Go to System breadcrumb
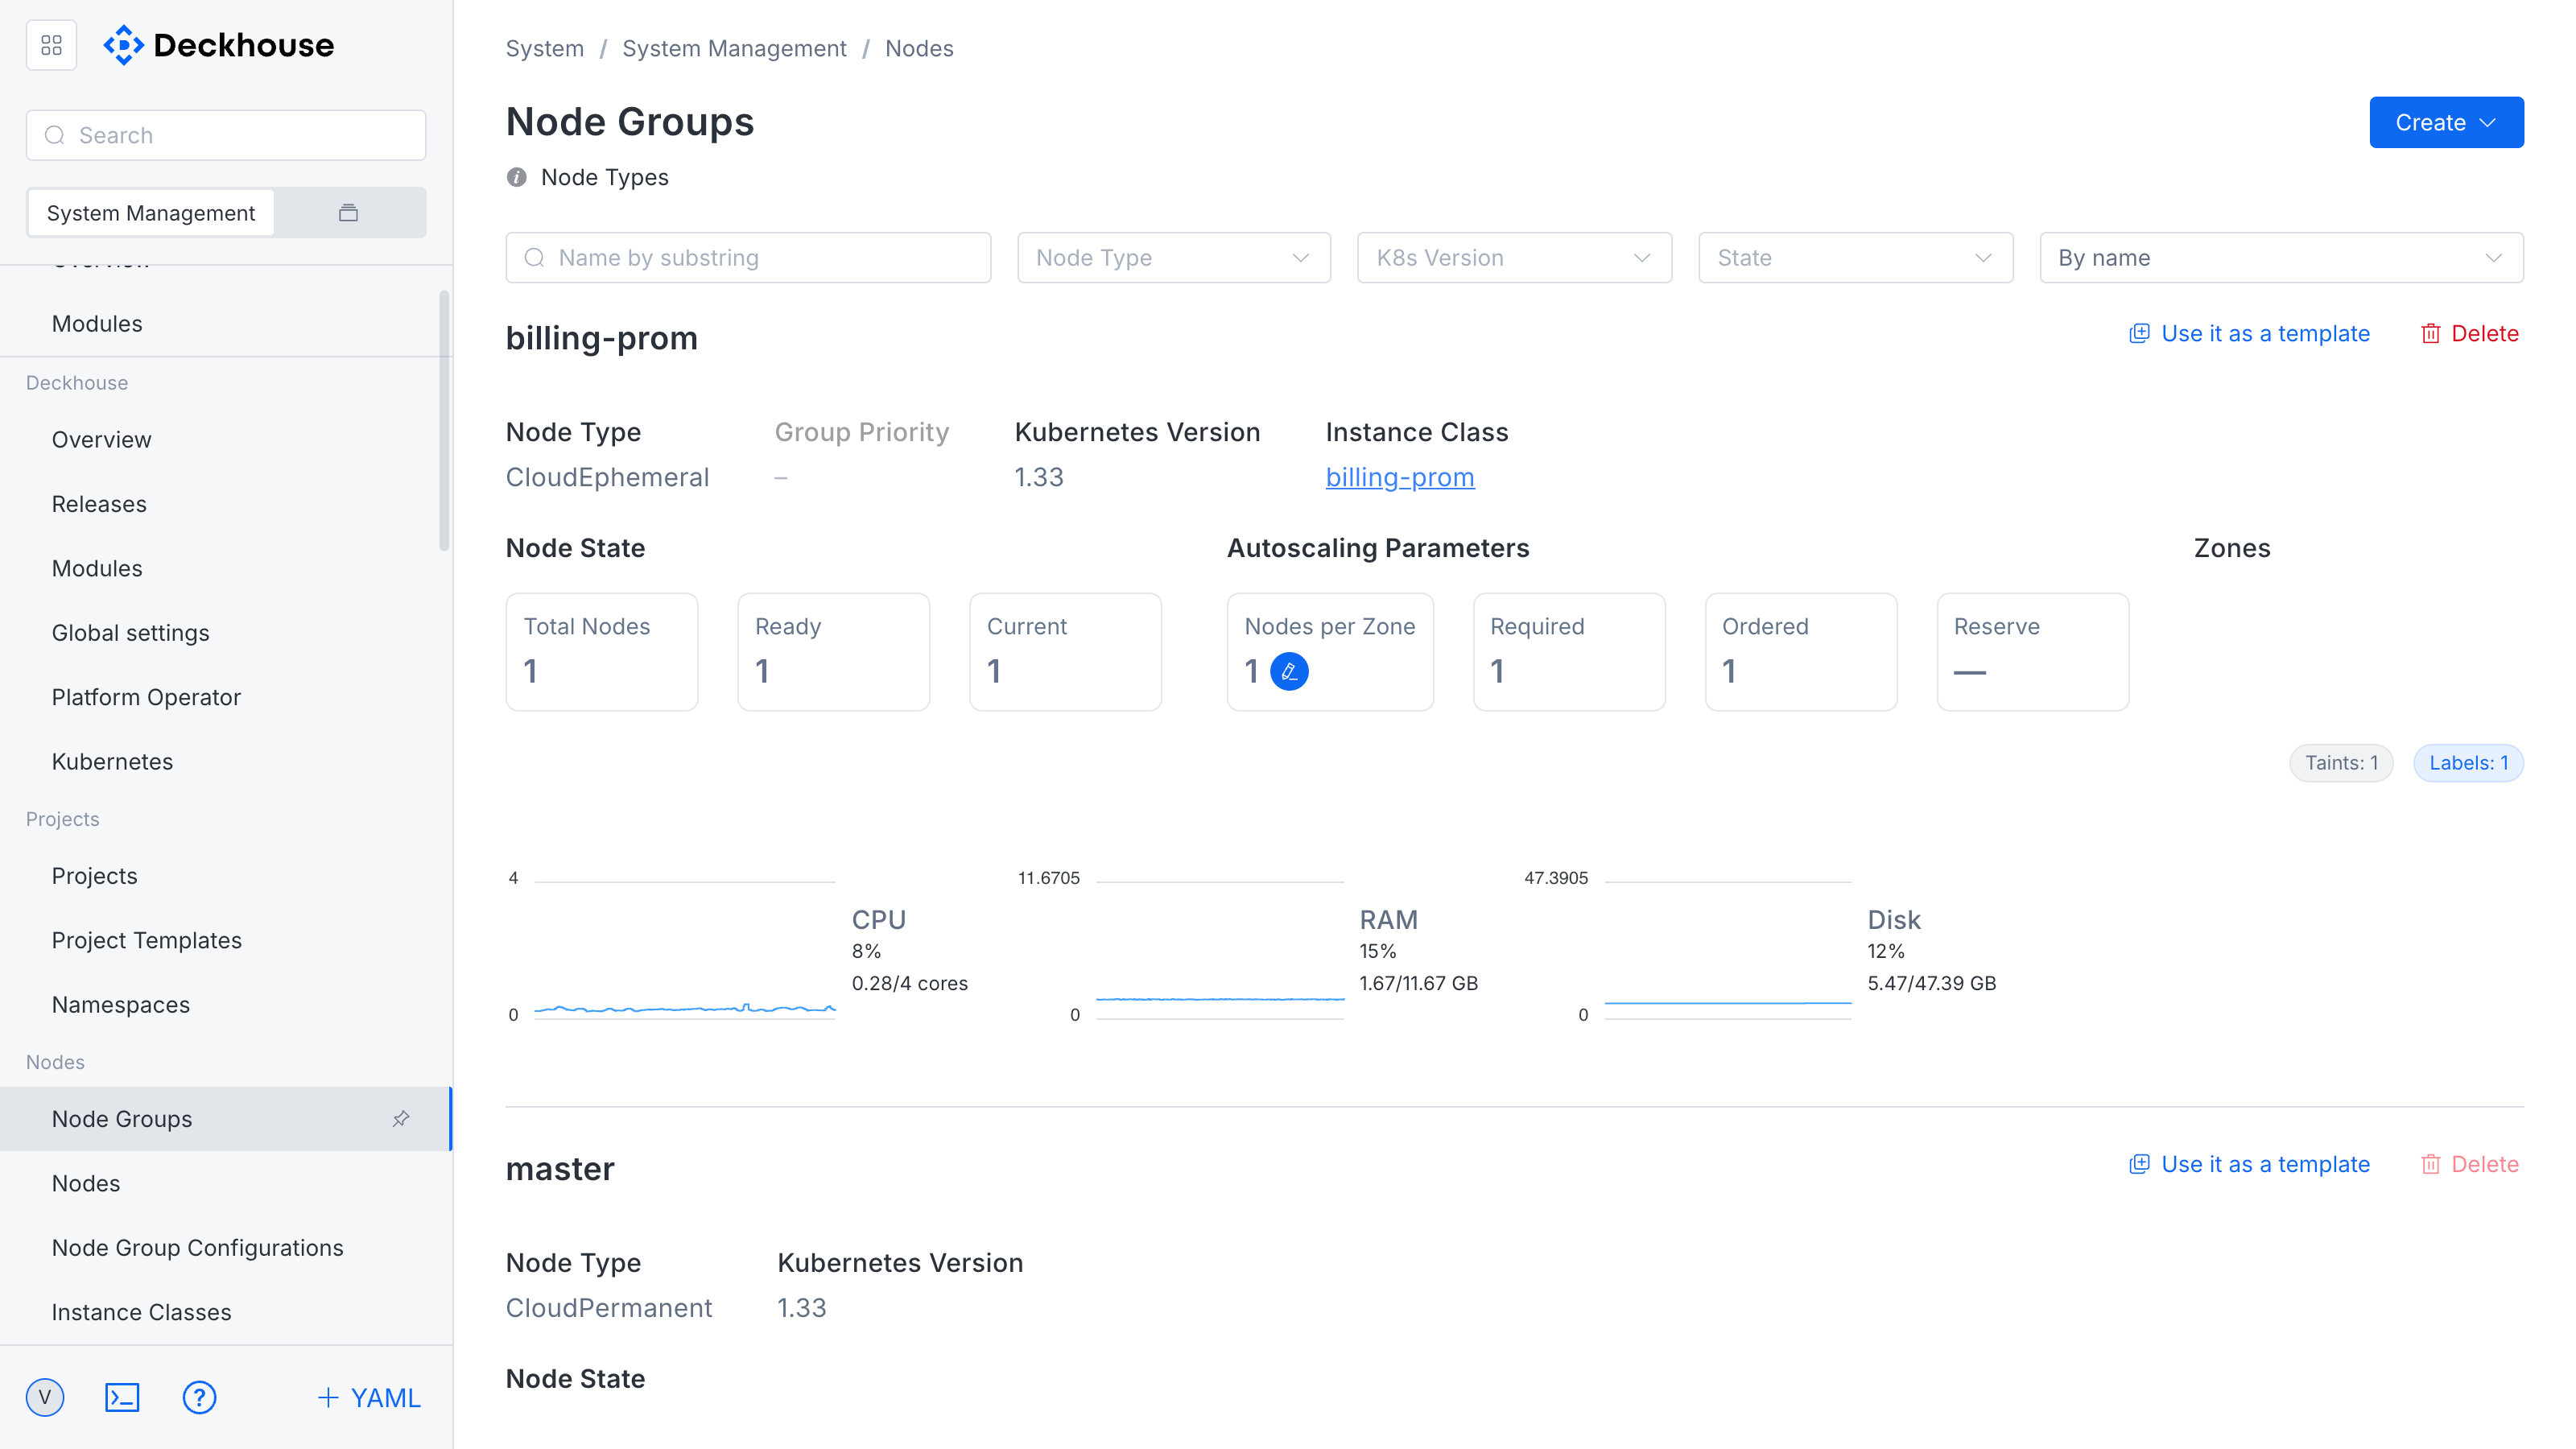The height and width of the screenshot is (1449, 2576). click(x=544, y=48)
